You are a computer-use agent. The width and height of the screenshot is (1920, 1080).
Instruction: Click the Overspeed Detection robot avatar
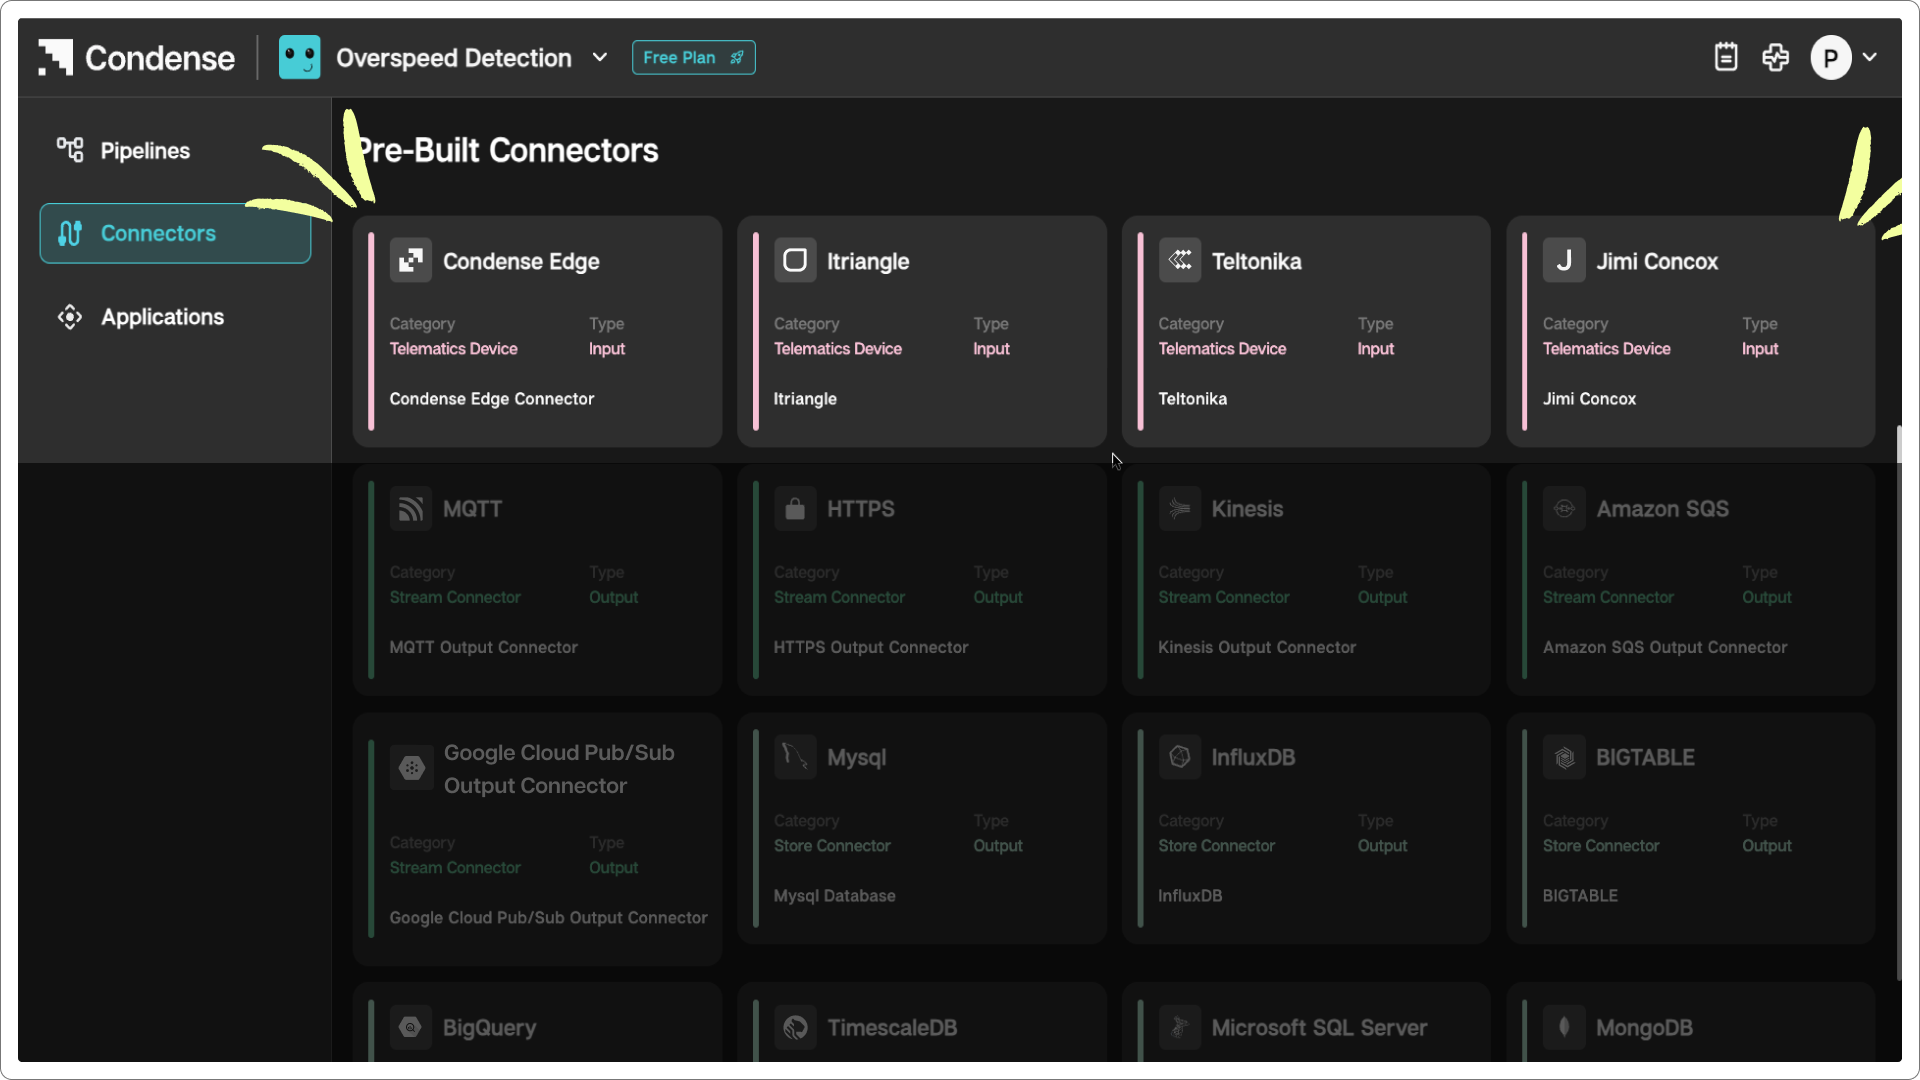[x=299, y=57]
